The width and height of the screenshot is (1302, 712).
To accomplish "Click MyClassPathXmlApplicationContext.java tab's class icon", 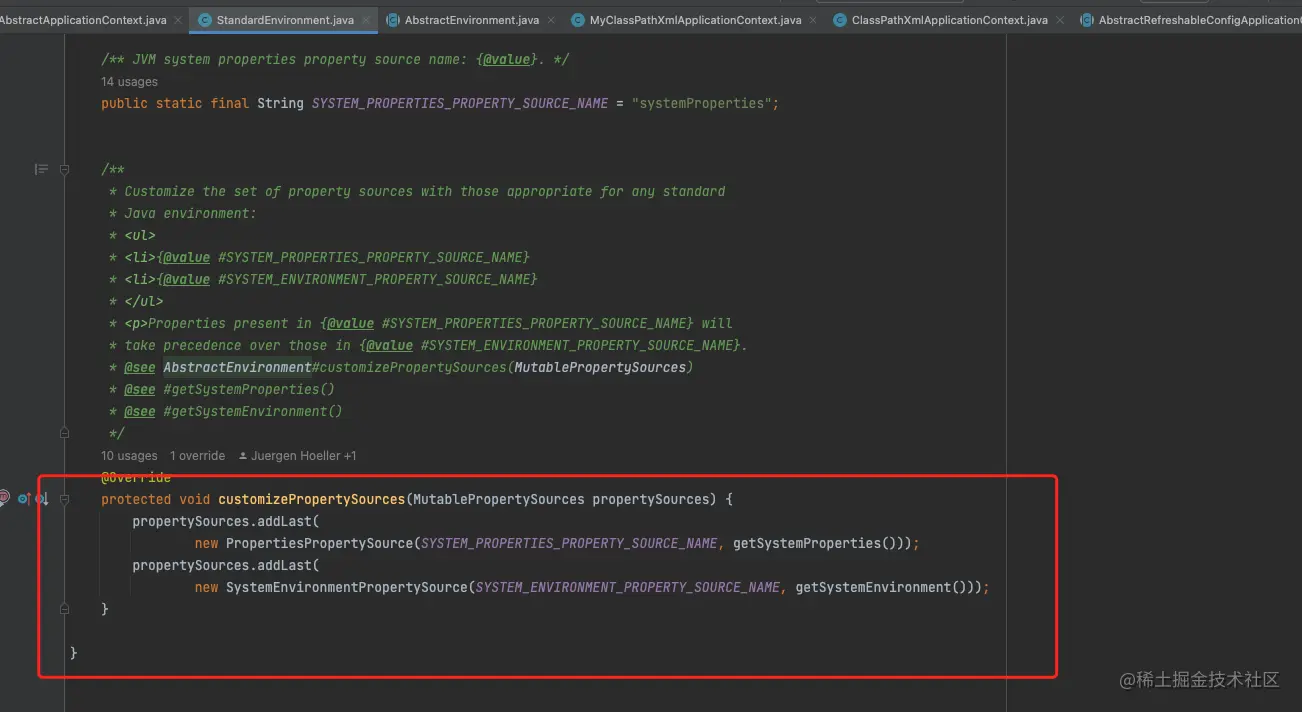I will click(578, 20).
